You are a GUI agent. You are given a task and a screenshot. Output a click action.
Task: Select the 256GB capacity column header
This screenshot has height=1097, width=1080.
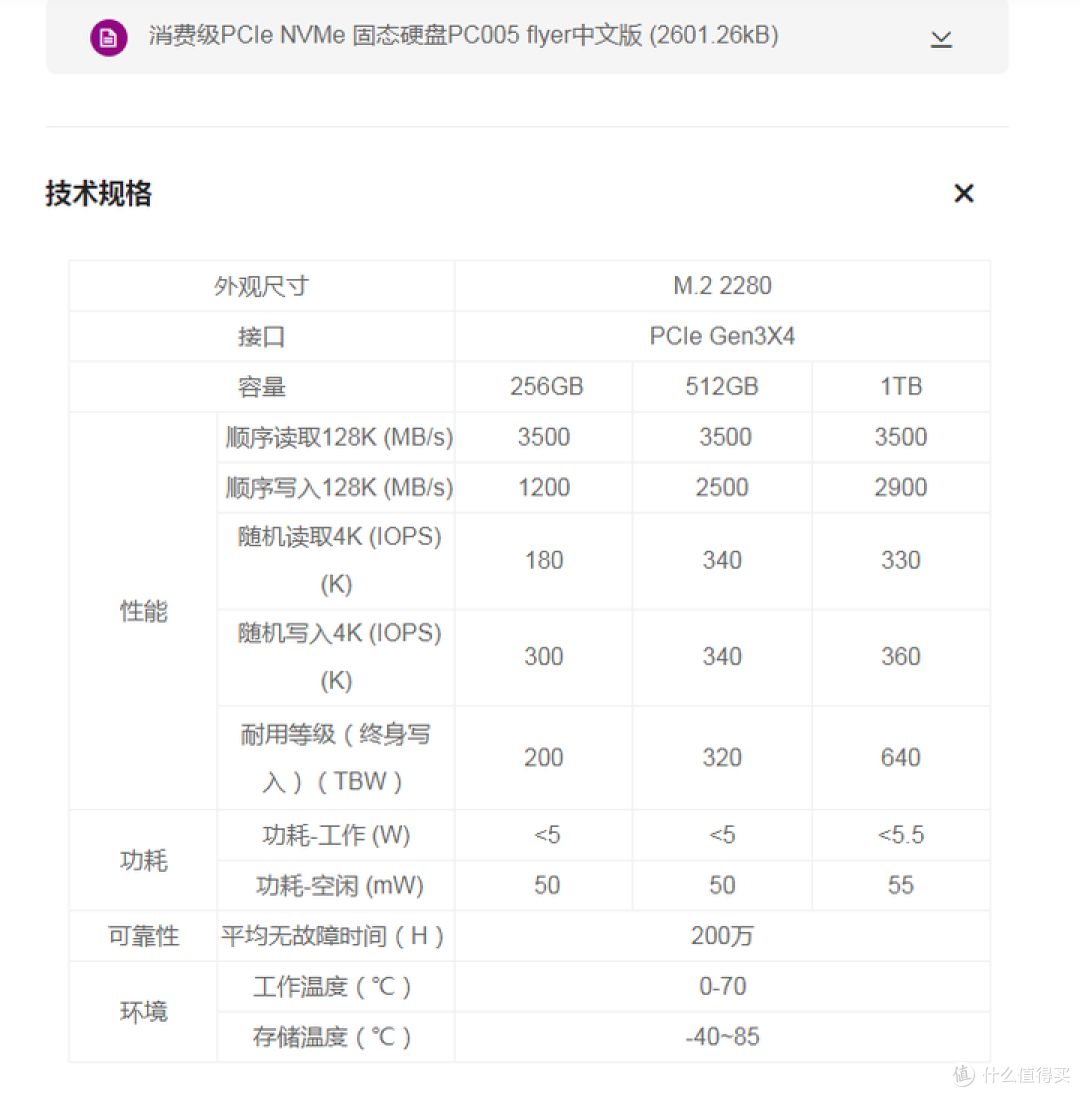[543, 386]
